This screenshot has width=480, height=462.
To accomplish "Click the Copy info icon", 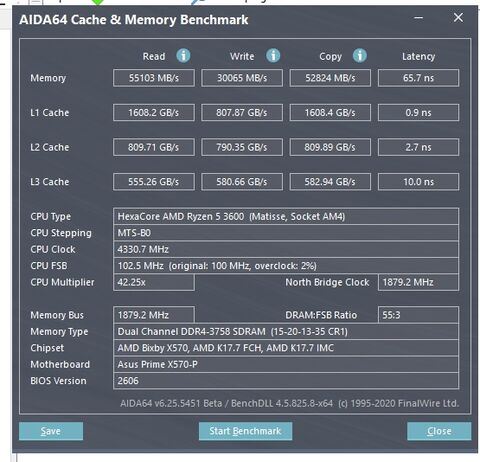I will click(x=360, y=55).
